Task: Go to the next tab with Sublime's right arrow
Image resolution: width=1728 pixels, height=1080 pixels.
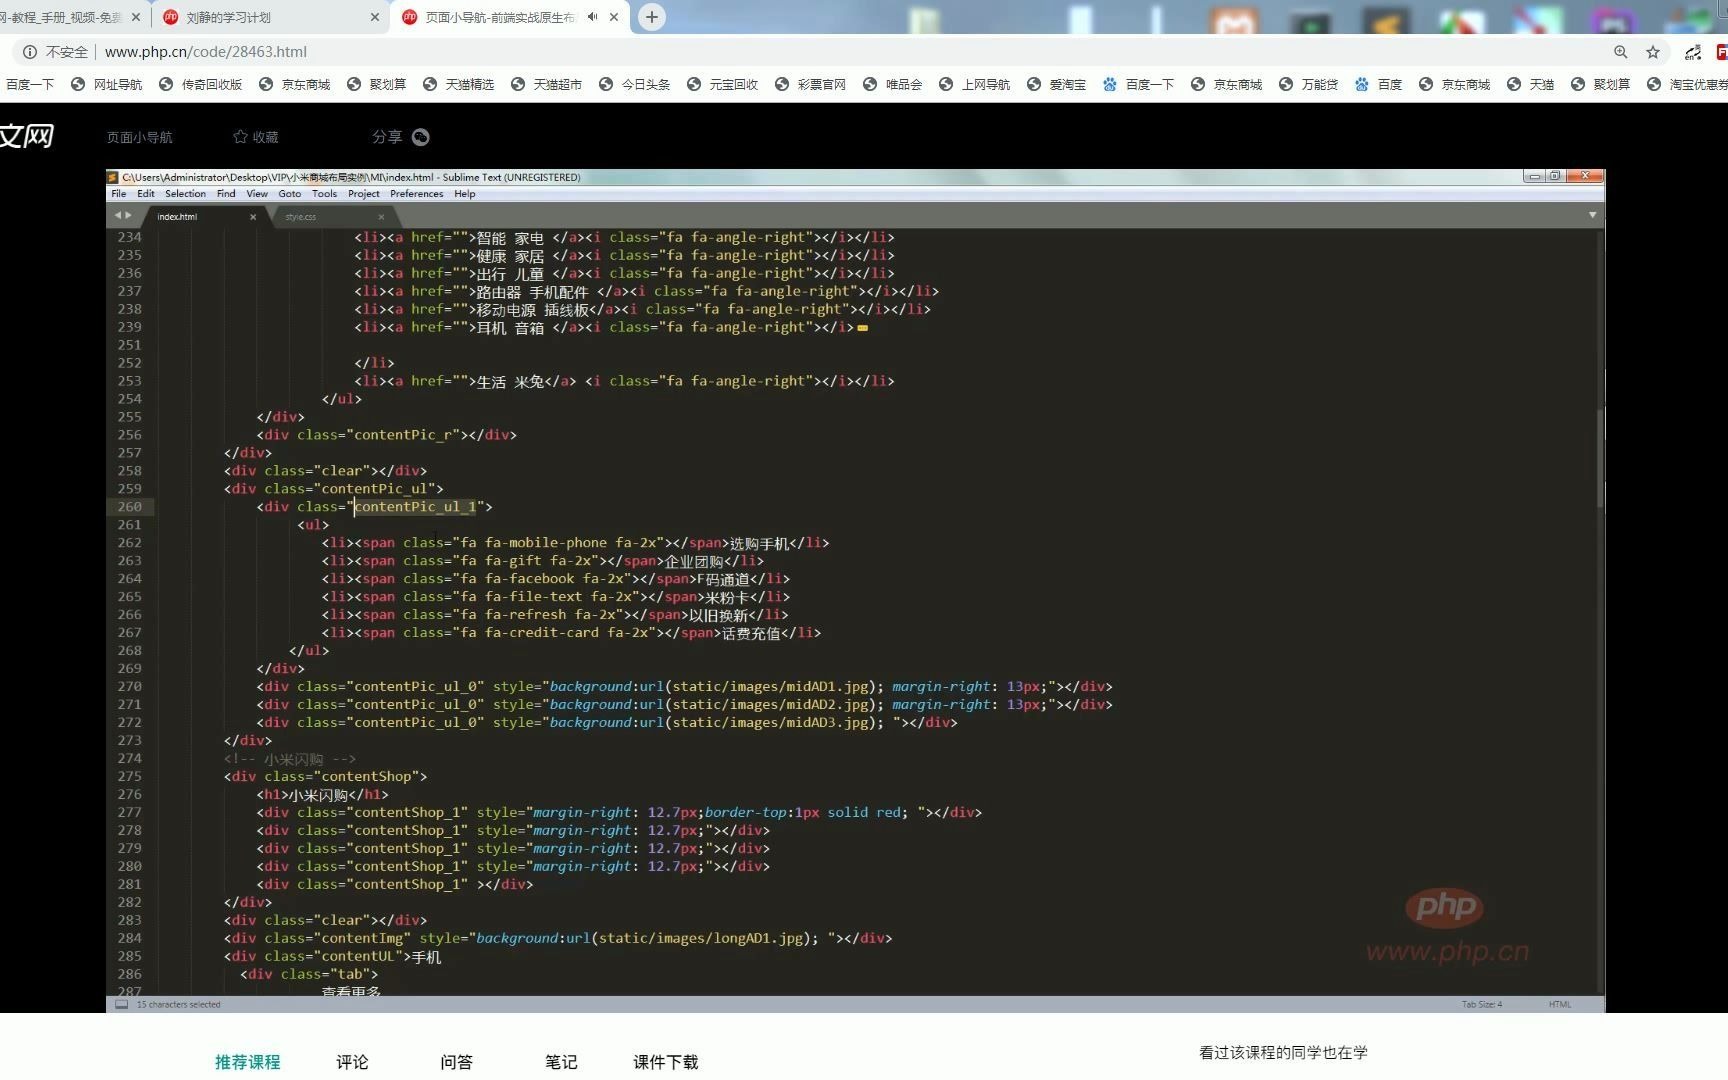Action: (x=128, y=215)
